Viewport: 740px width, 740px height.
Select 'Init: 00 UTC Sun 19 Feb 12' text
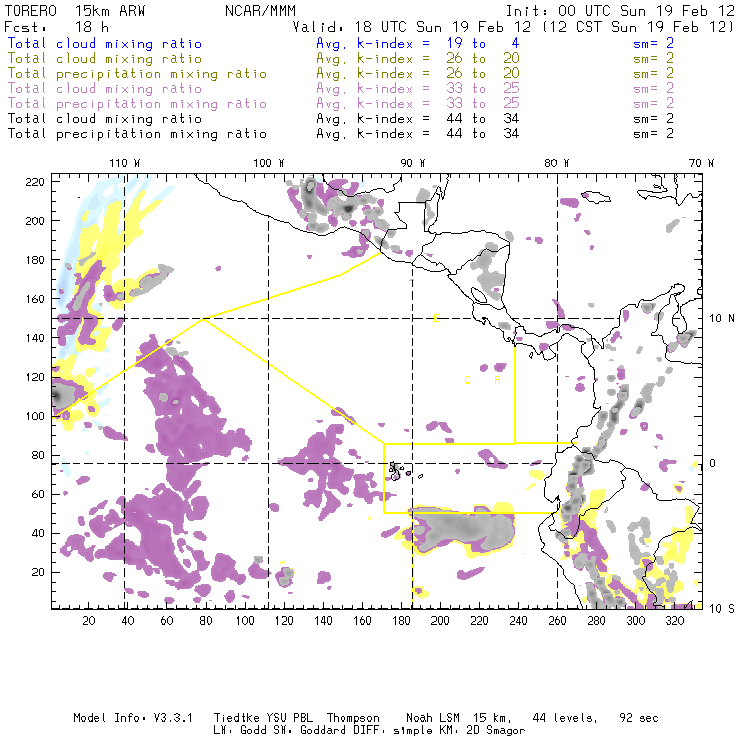click(620, 11)
